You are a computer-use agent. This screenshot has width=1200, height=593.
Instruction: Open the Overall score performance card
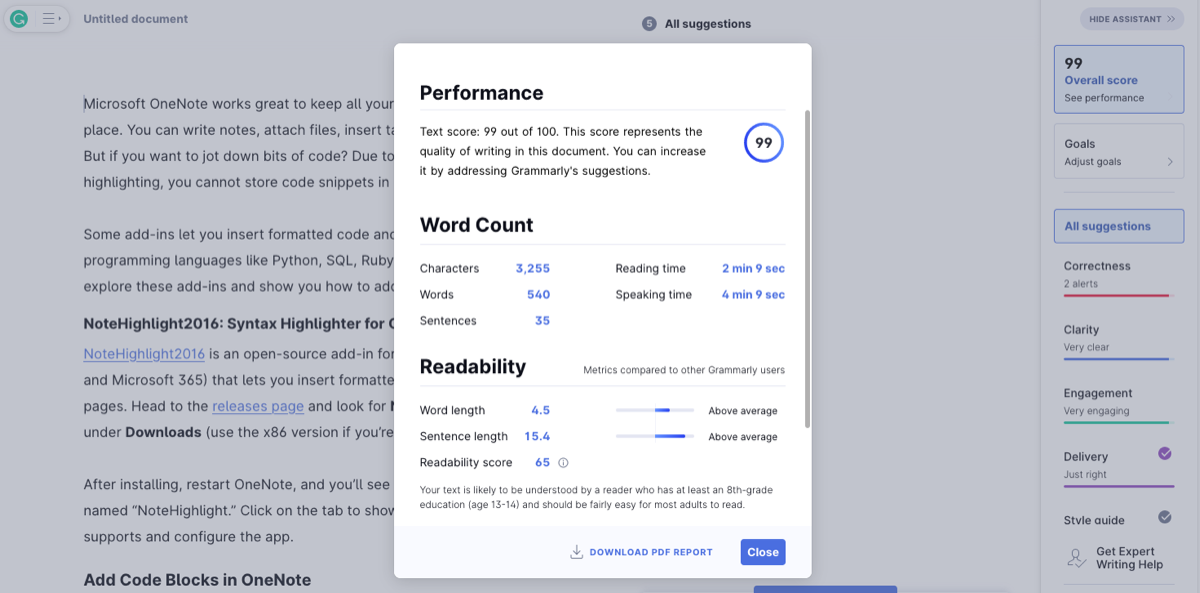tap(1119, 79)
